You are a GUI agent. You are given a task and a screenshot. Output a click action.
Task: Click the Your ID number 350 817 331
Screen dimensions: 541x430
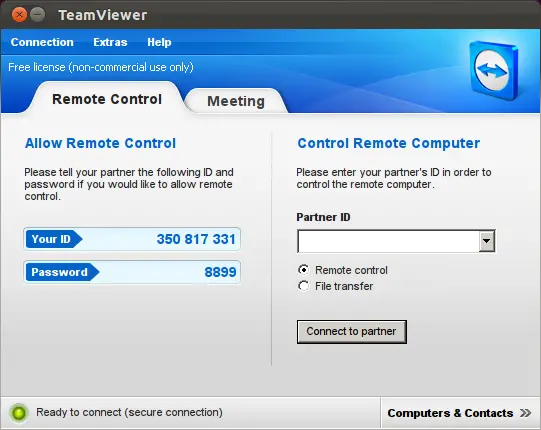196,239
